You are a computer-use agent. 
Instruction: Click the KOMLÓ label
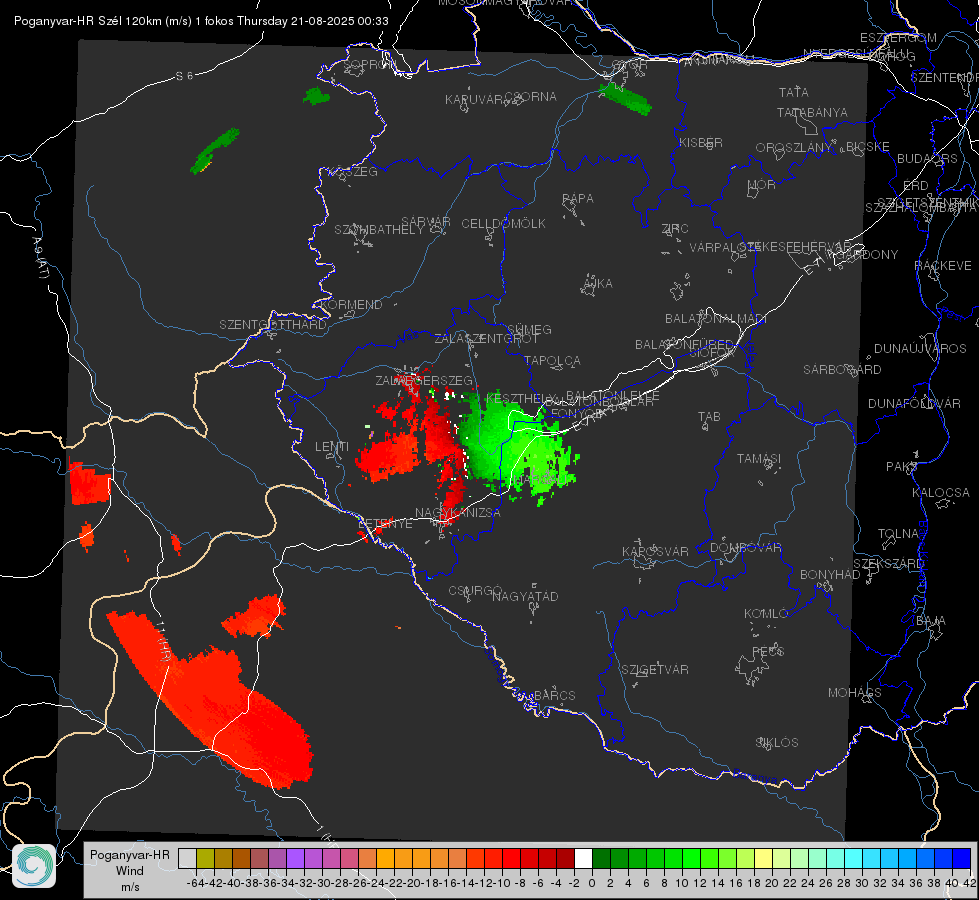[x=766, y=614]
